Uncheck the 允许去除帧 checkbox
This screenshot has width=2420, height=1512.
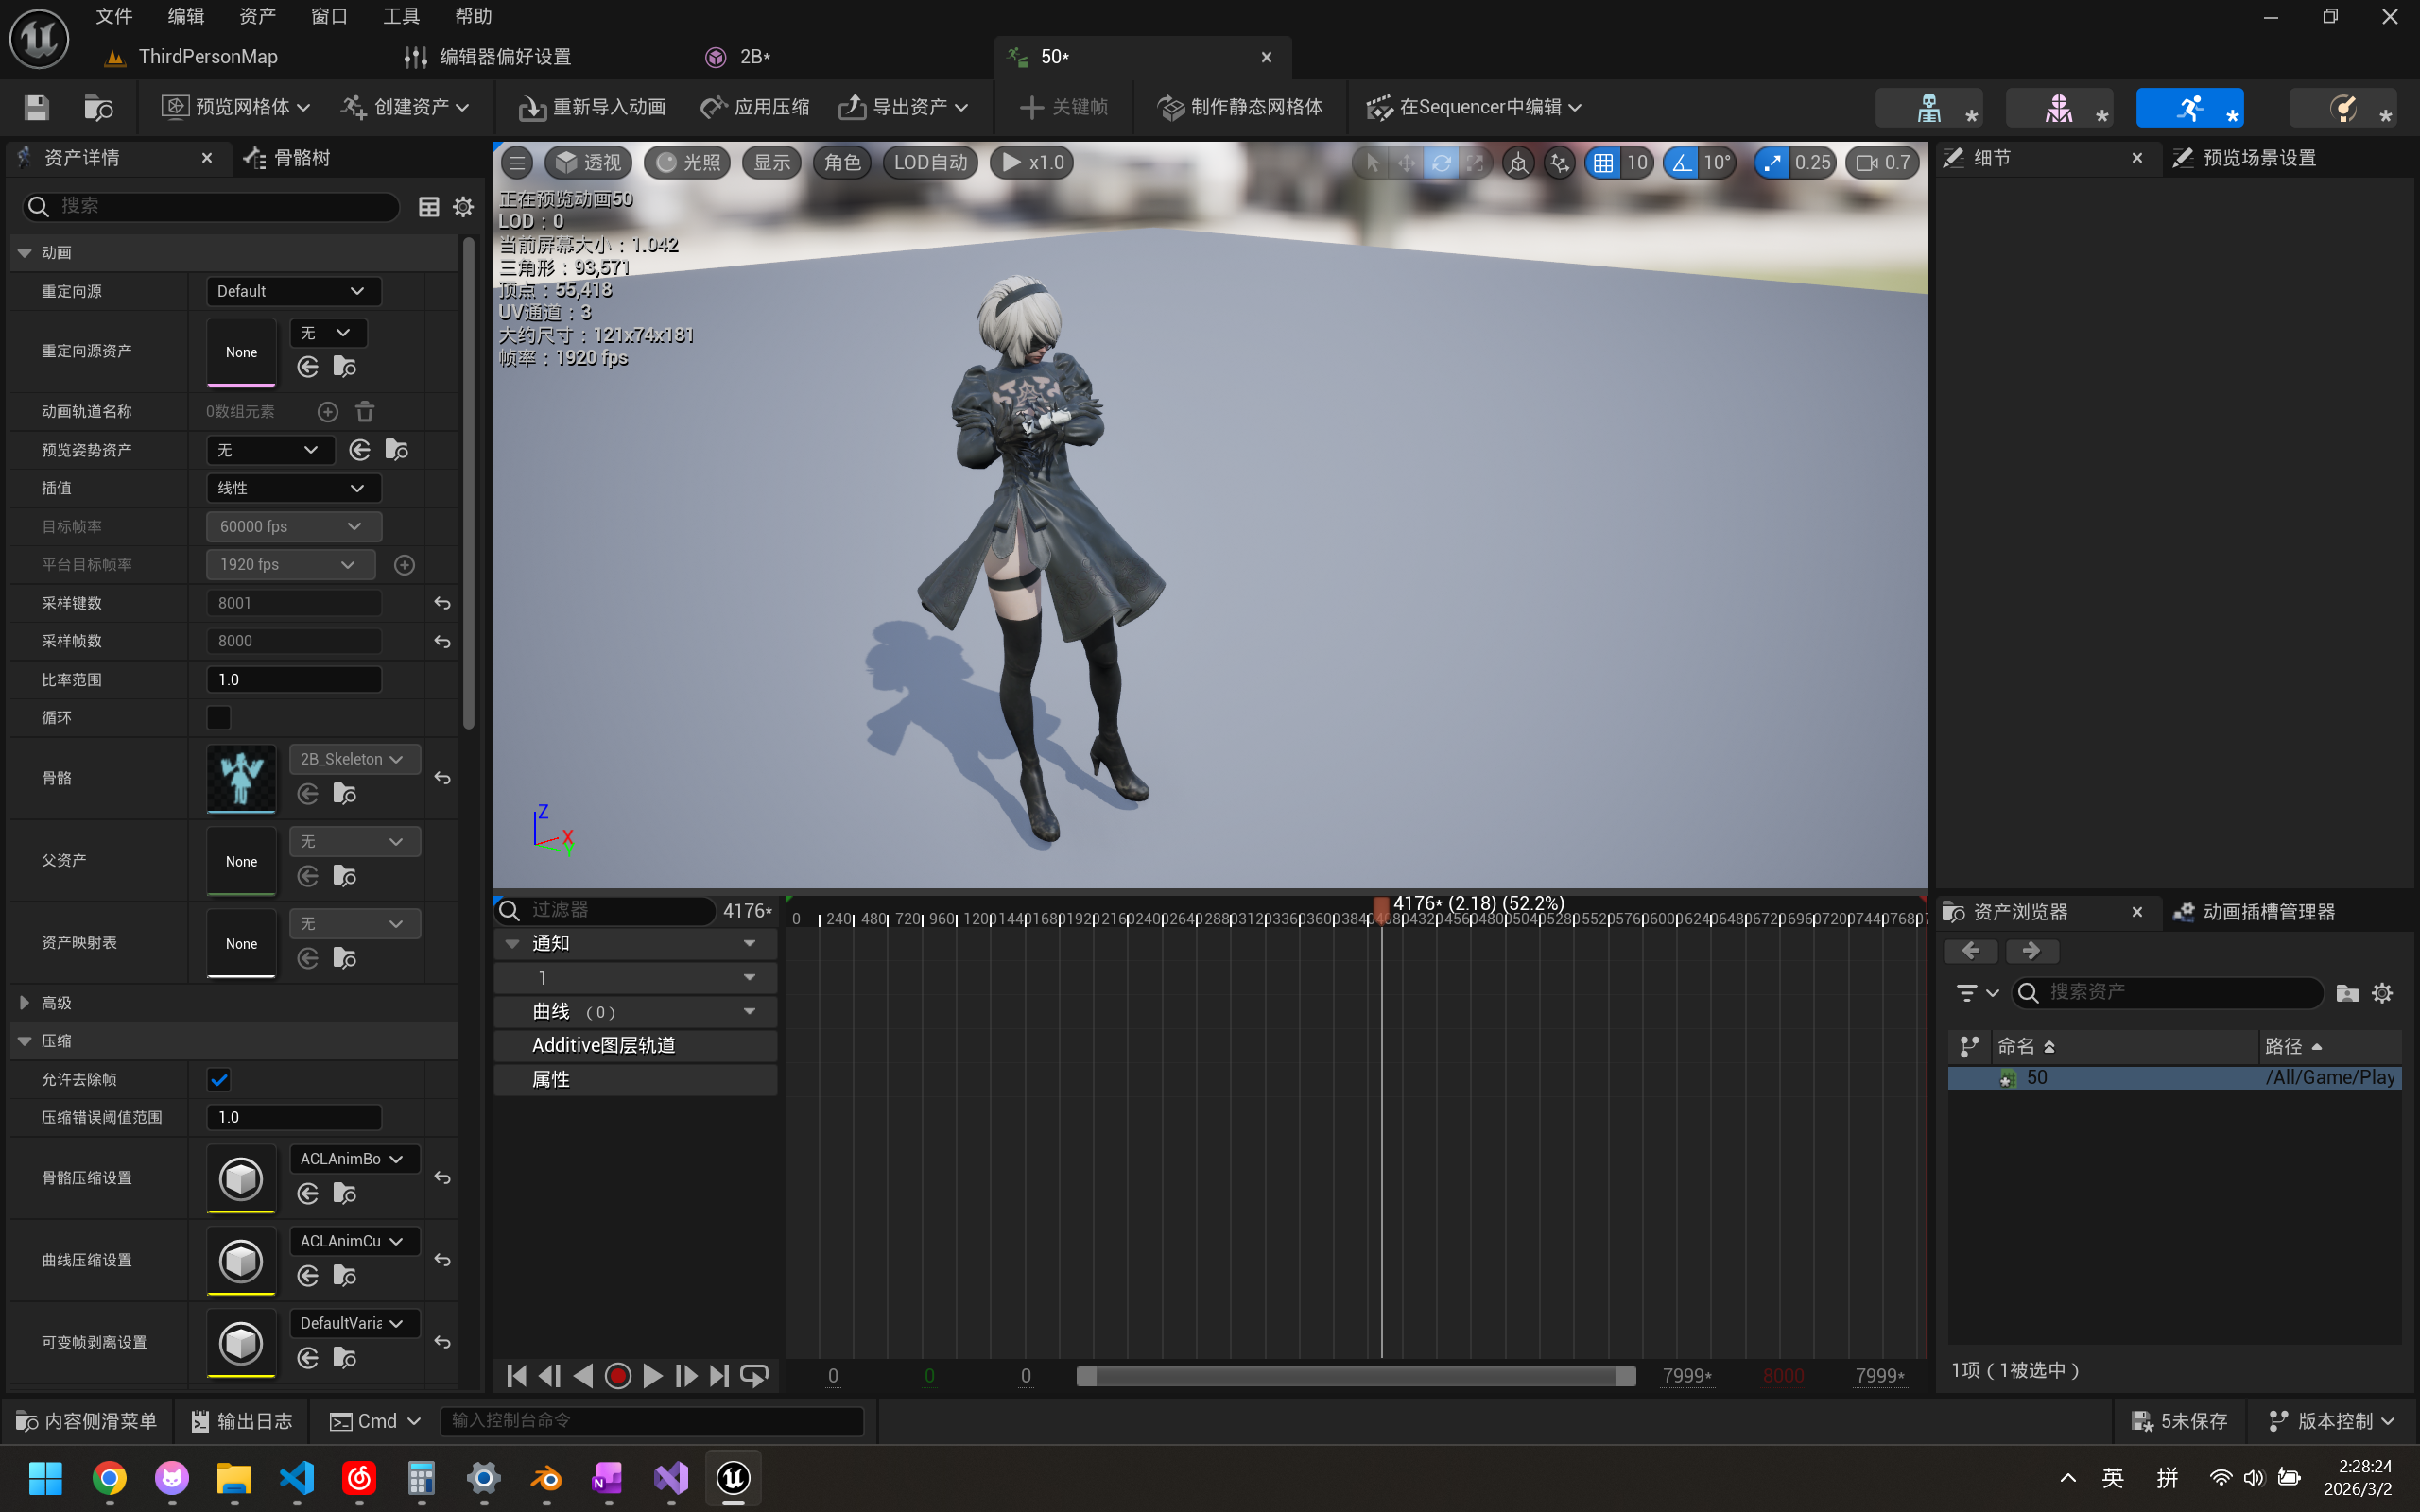pyautogui.click(x=218, y=1079)
